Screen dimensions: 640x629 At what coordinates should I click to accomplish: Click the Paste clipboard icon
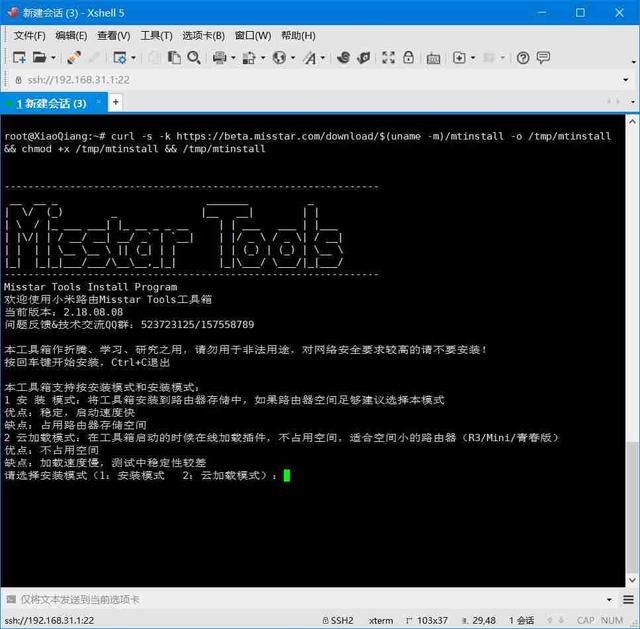click(x=174, y=58)
